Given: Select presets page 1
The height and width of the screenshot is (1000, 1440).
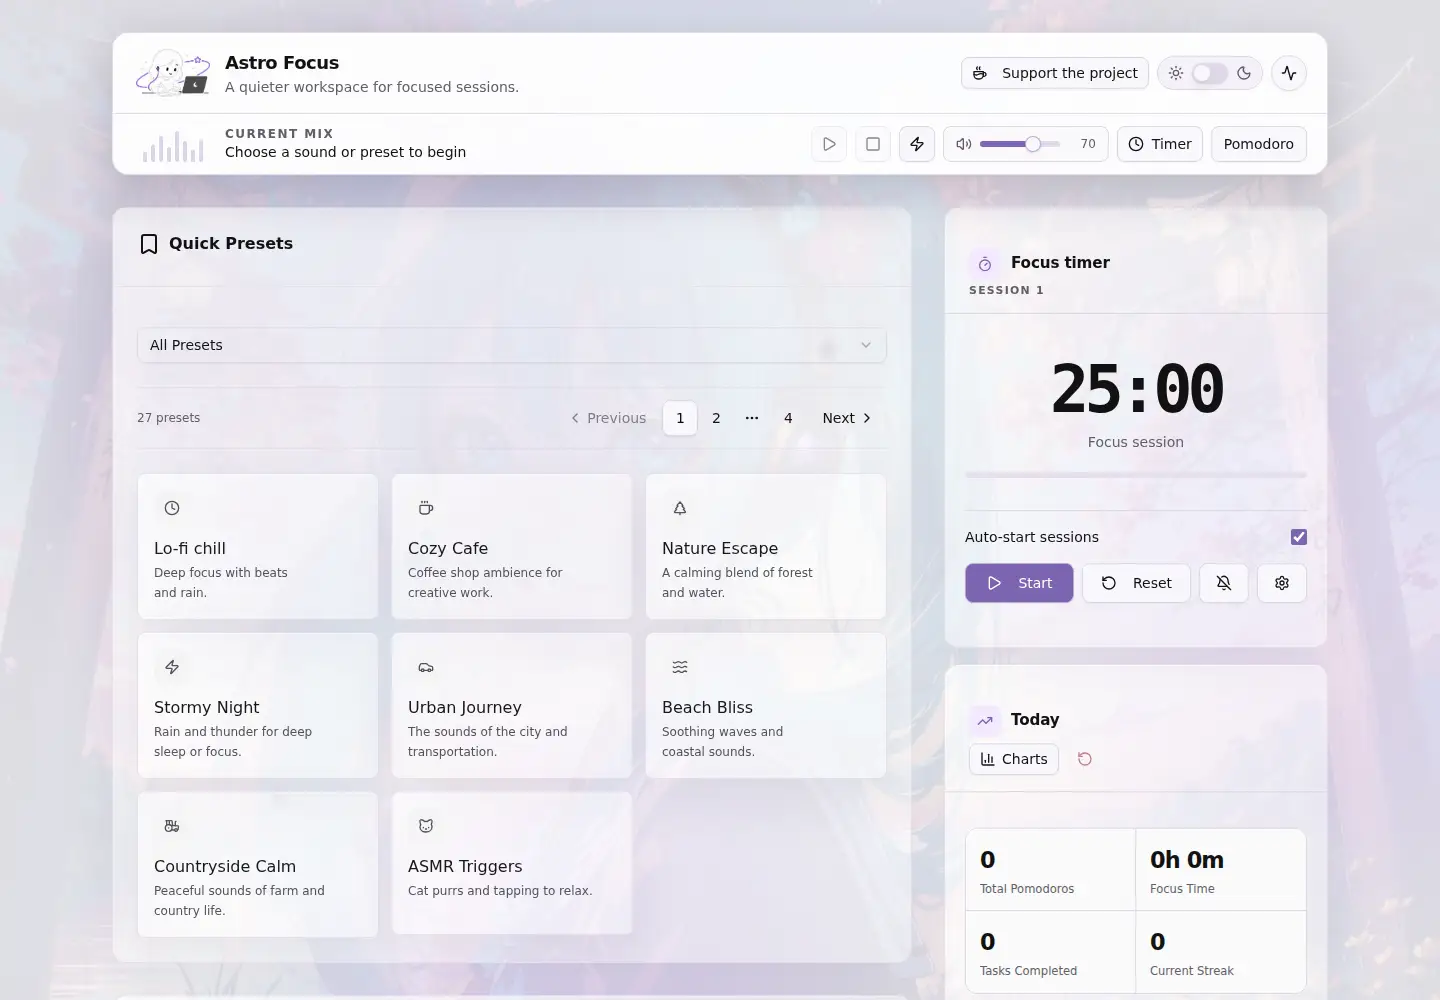Looking at the screenshot, I should click(680, 418).
